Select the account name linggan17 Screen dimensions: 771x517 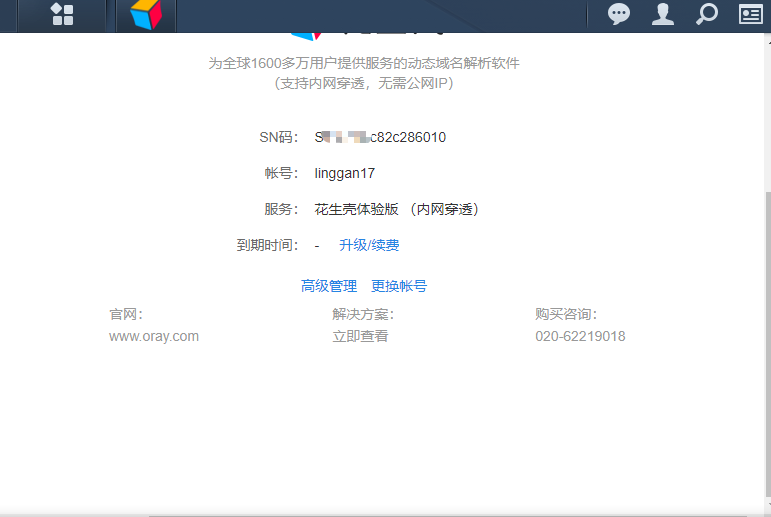(345, 173)
